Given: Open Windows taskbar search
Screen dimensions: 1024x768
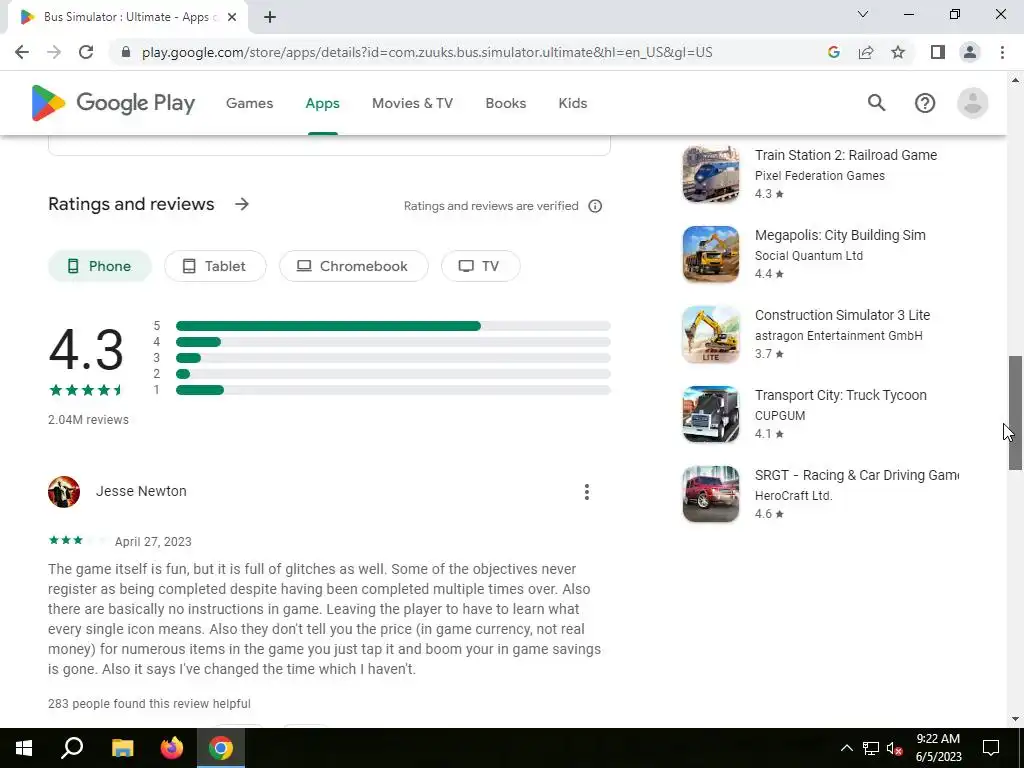Looking at the screenshot, I should [x=72, y=748].
